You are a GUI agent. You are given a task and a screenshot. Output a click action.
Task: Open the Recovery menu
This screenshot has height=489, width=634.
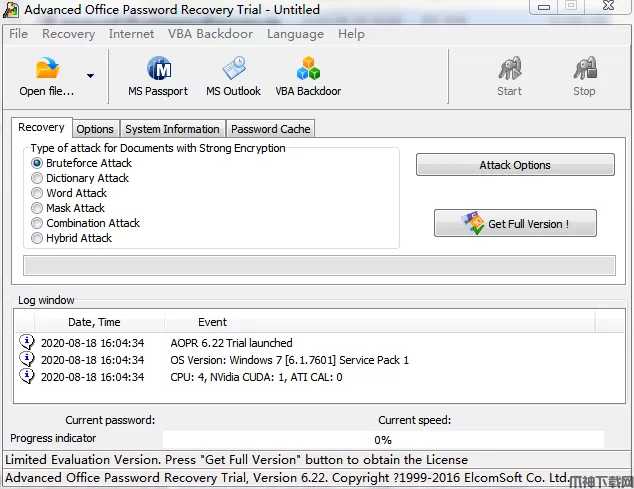click(68, 34)
